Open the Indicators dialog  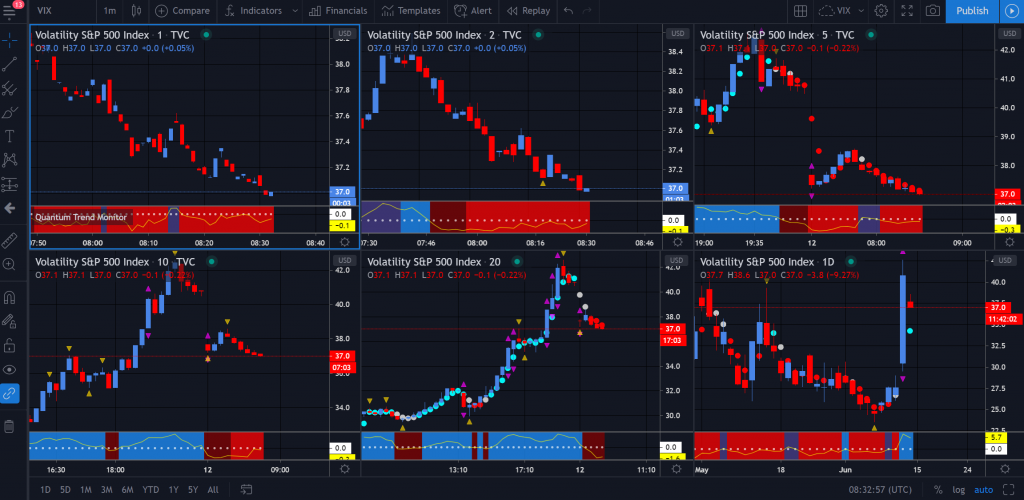pos(252,10)
